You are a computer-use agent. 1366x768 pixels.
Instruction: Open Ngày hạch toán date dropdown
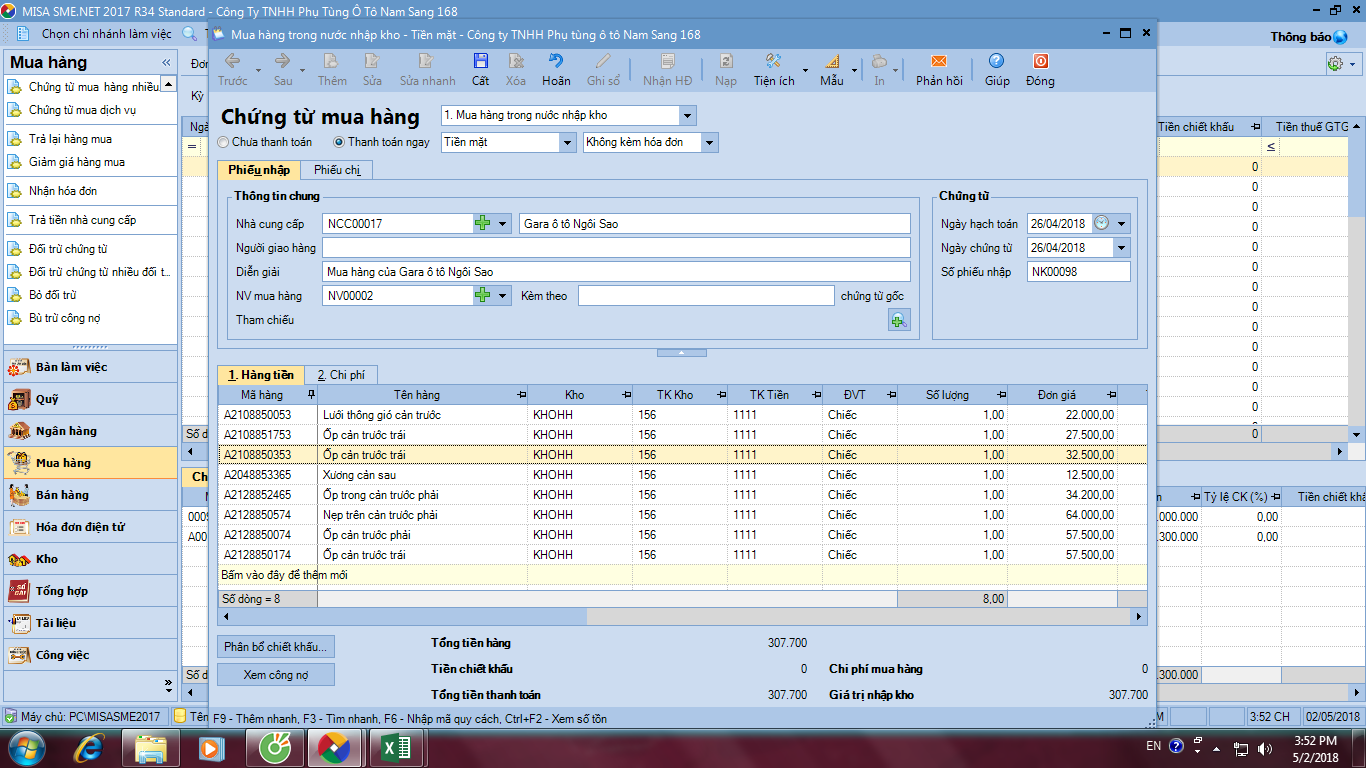coord(1122,224)
